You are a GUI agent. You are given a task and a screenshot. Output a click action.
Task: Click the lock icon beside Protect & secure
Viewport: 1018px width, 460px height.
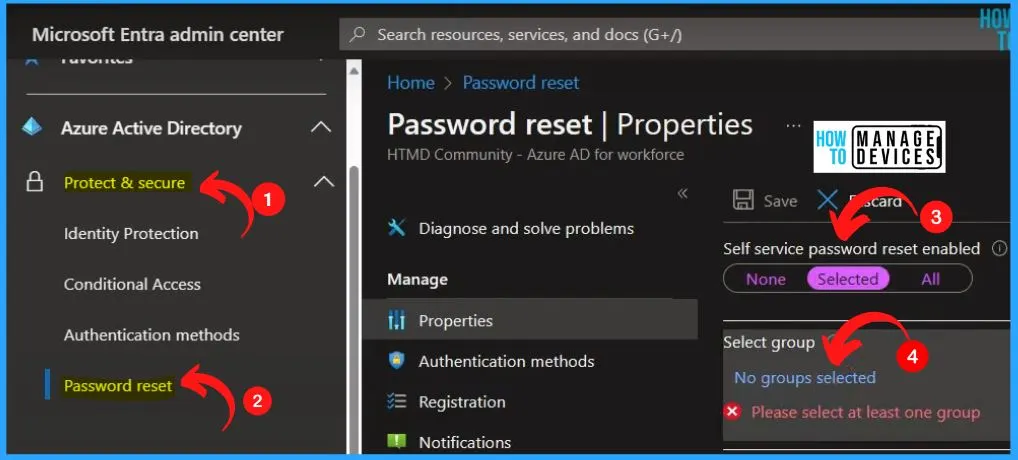point(34,182)
